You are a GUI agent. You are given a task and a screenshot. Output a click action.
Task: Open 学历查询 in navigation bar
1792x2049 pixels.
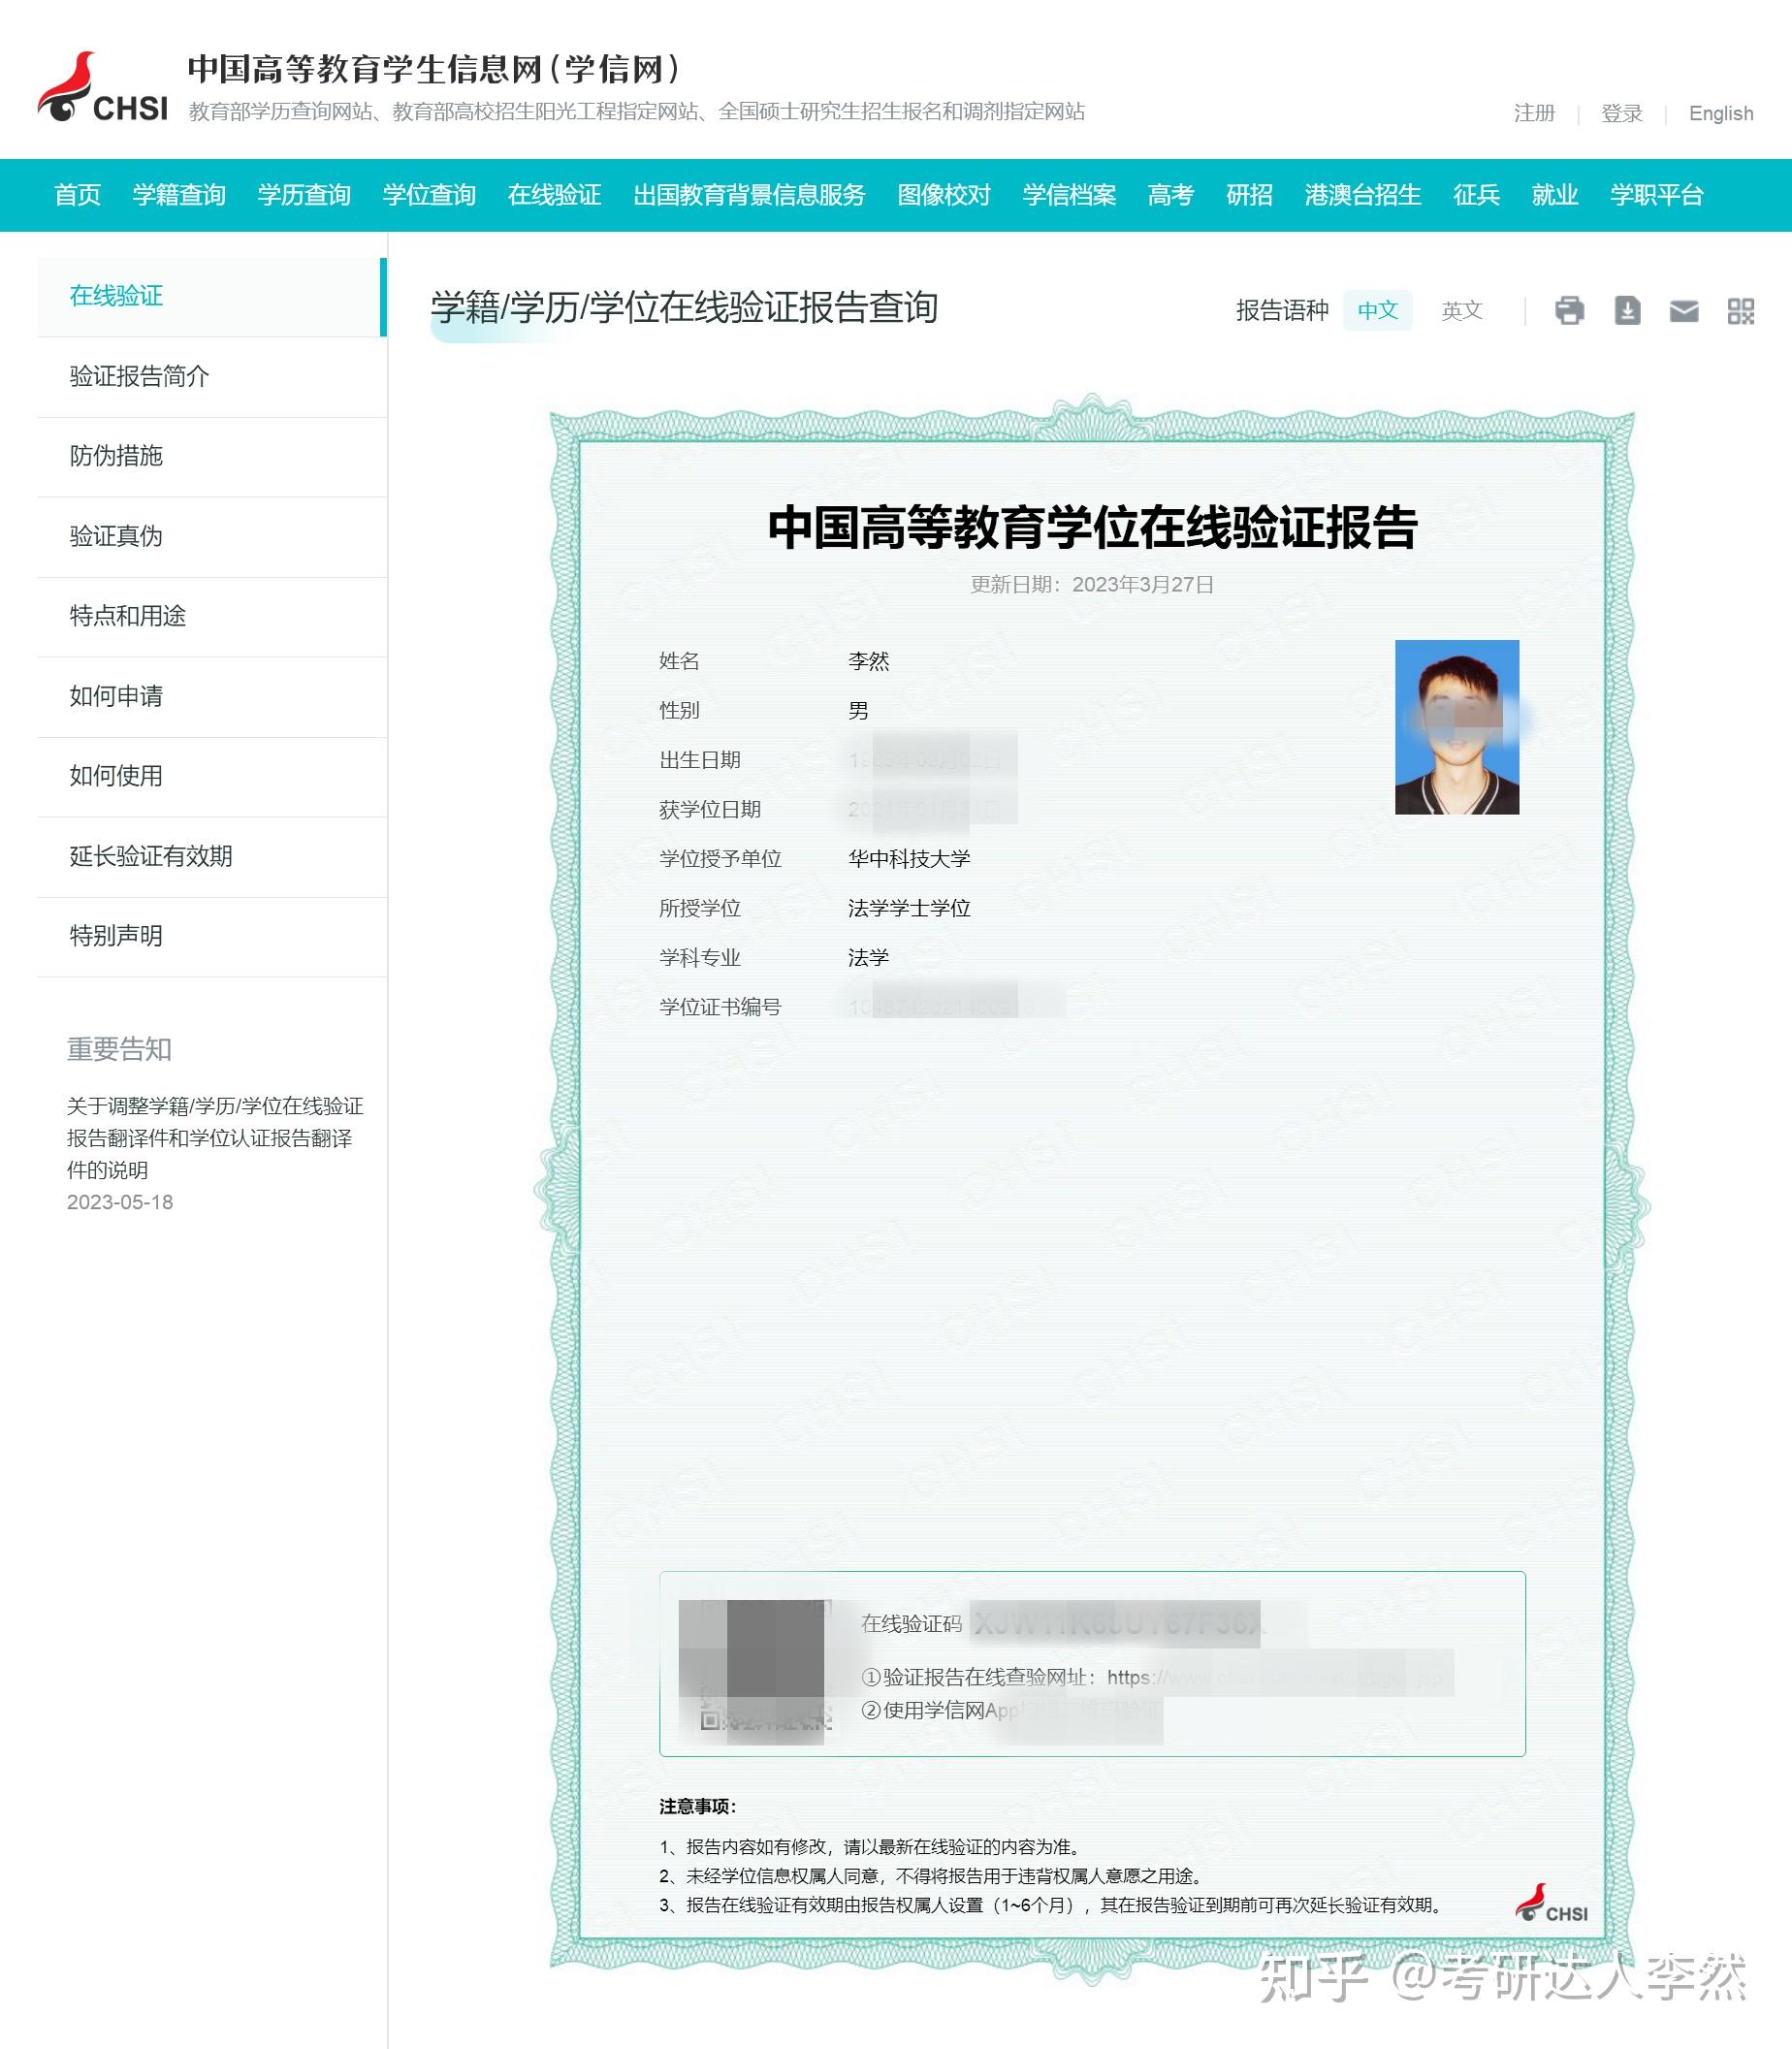click(x=304, y=195)
